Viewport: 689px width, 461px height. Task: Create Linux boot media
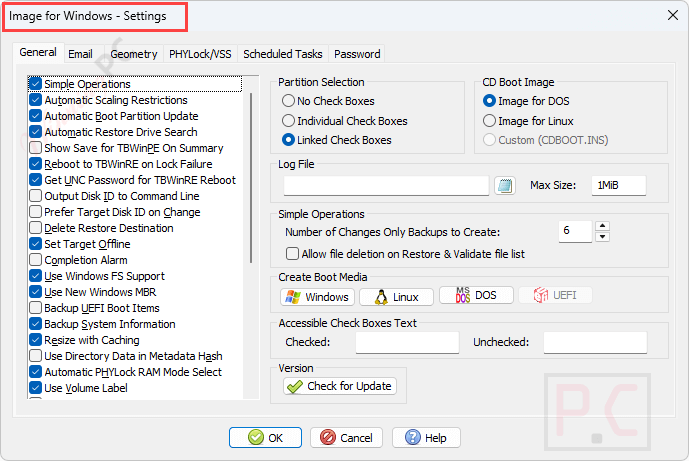[396, 297]
